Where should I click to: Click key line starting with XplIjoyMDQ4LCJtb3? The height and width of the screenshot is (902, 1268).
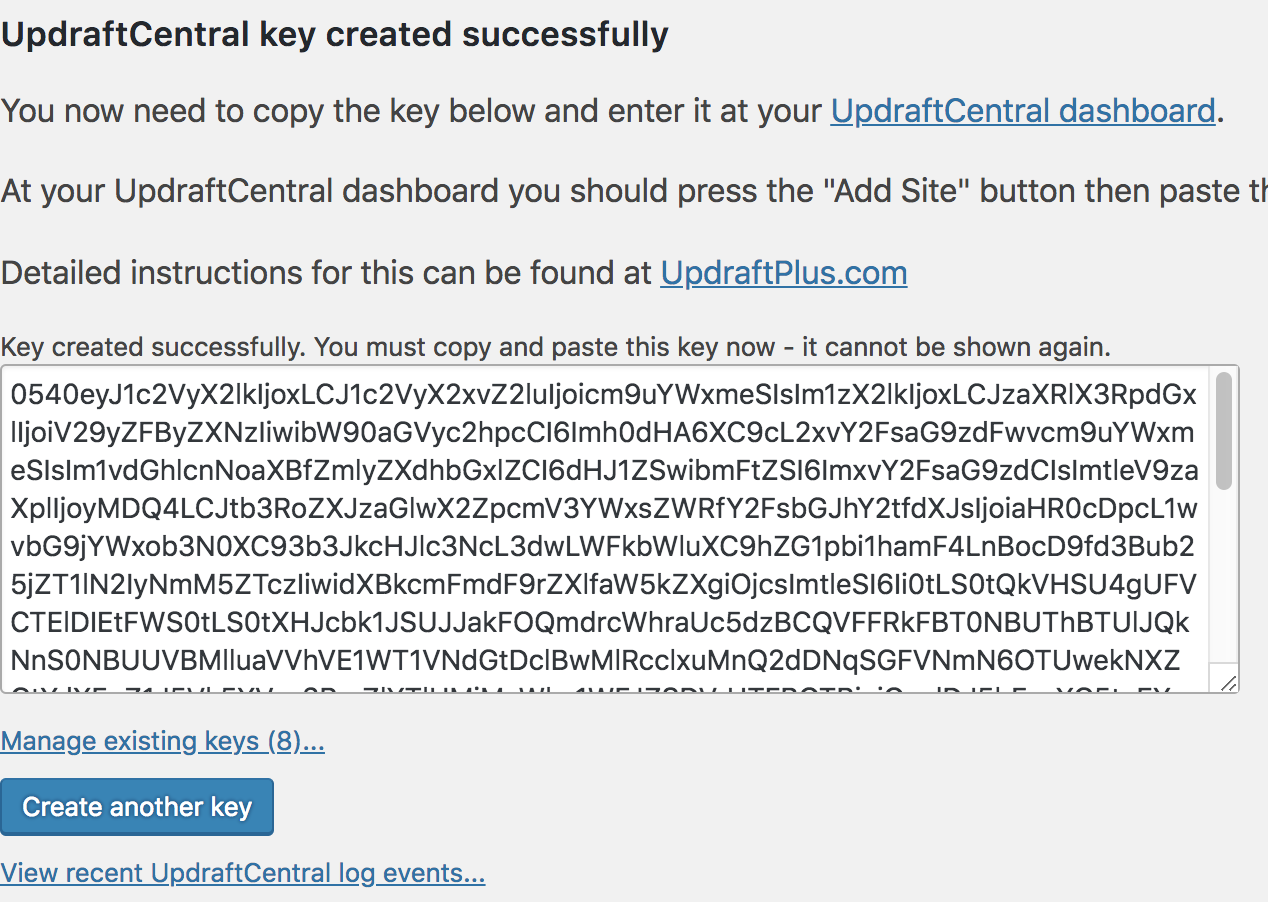(x=603, y=510)
